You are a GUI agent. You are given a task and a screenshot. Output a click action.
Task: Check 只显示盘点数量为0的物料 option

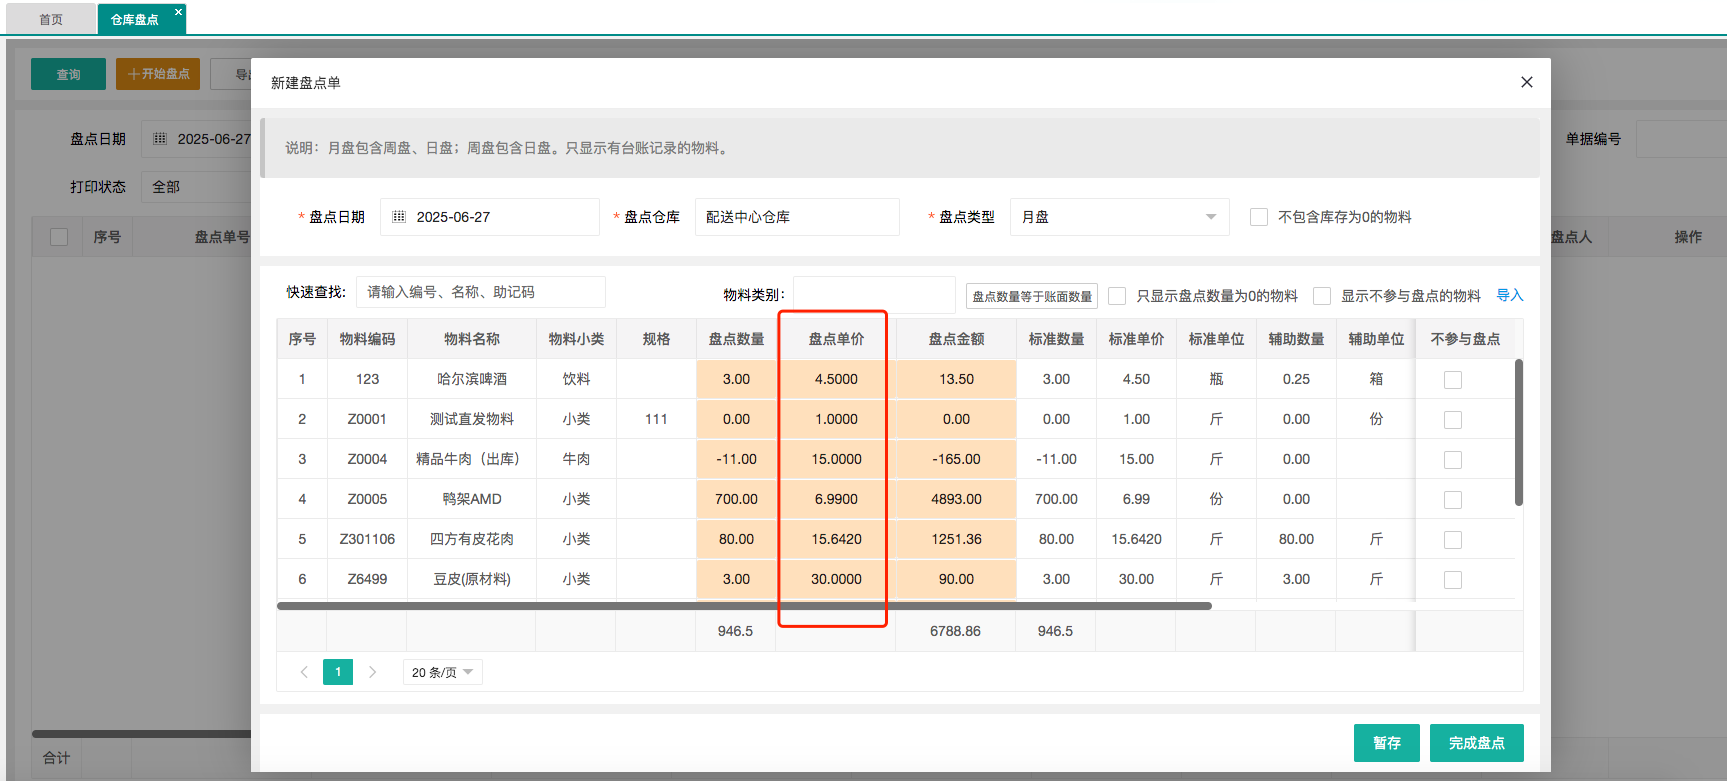coord(1117,296)
